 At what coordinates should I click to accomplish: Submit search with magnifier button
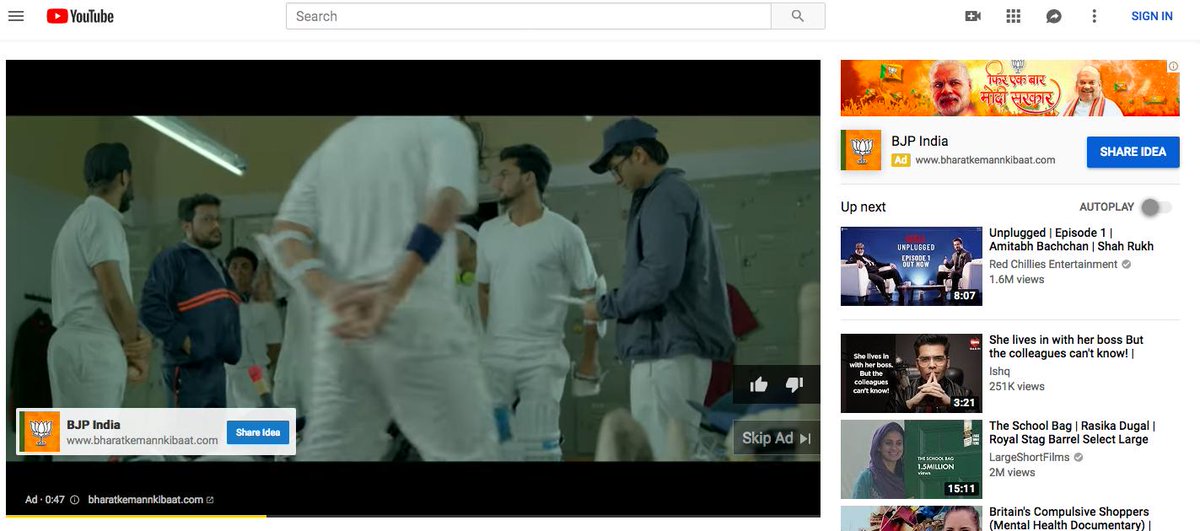[798, 16]
